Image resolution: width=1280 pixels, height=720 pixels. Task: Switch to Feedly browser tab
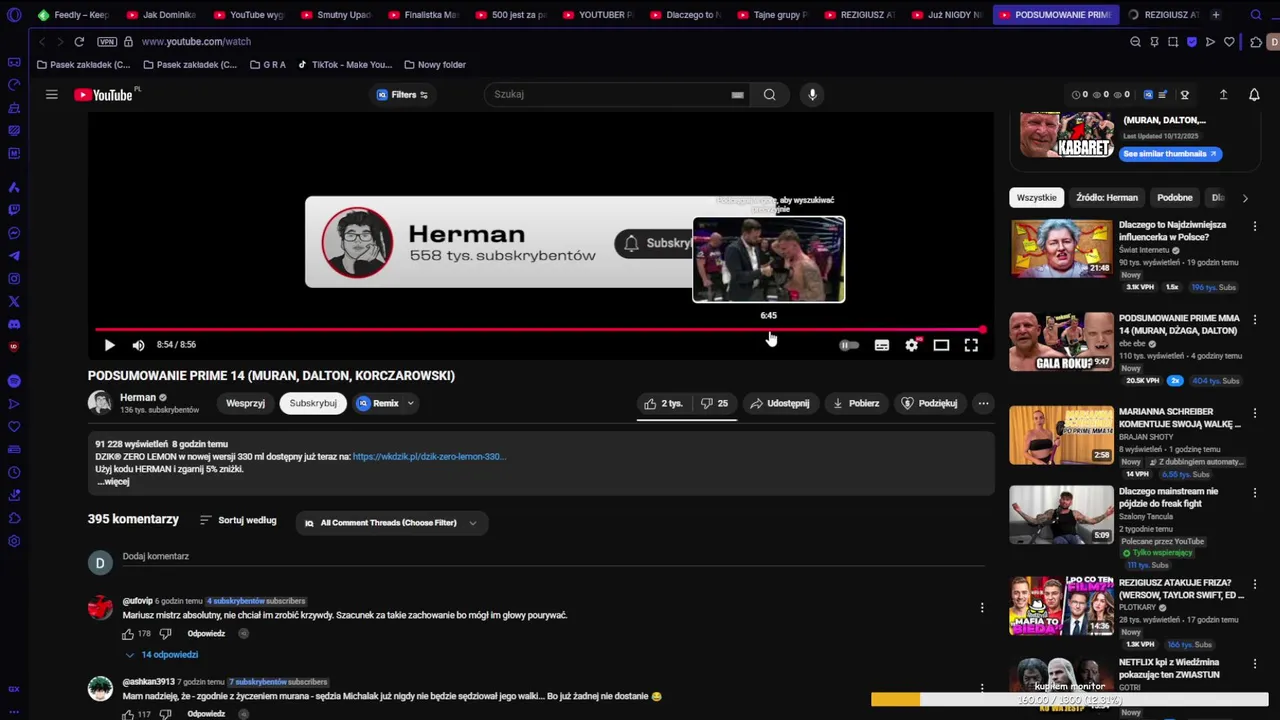coord(73,15)
